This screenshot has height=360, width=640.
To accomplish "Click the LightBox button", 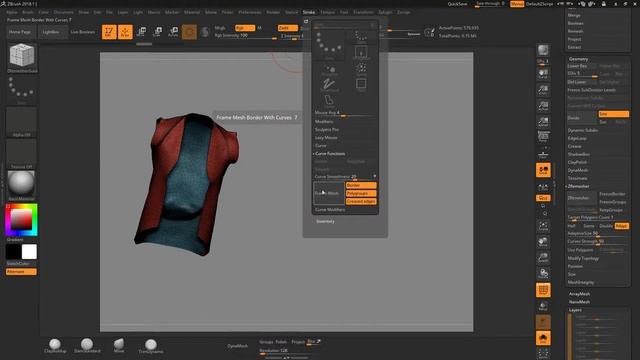I will (x=51, y=32).
